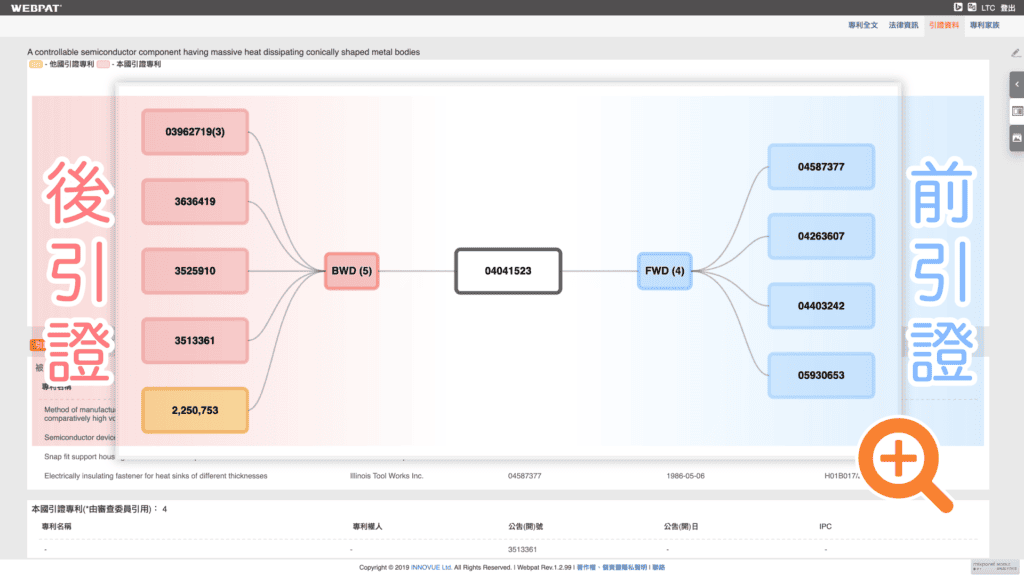This screenshot has height=576, width=1024.
Task: Click the orange 他國引證專利 legend swatch
Action: tap(36, 64)
